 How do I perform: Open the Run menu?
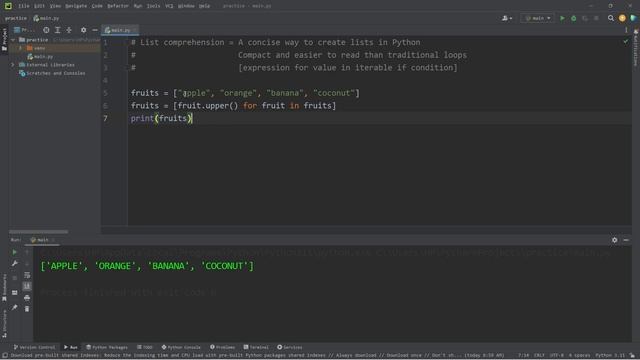coord(138,6)
